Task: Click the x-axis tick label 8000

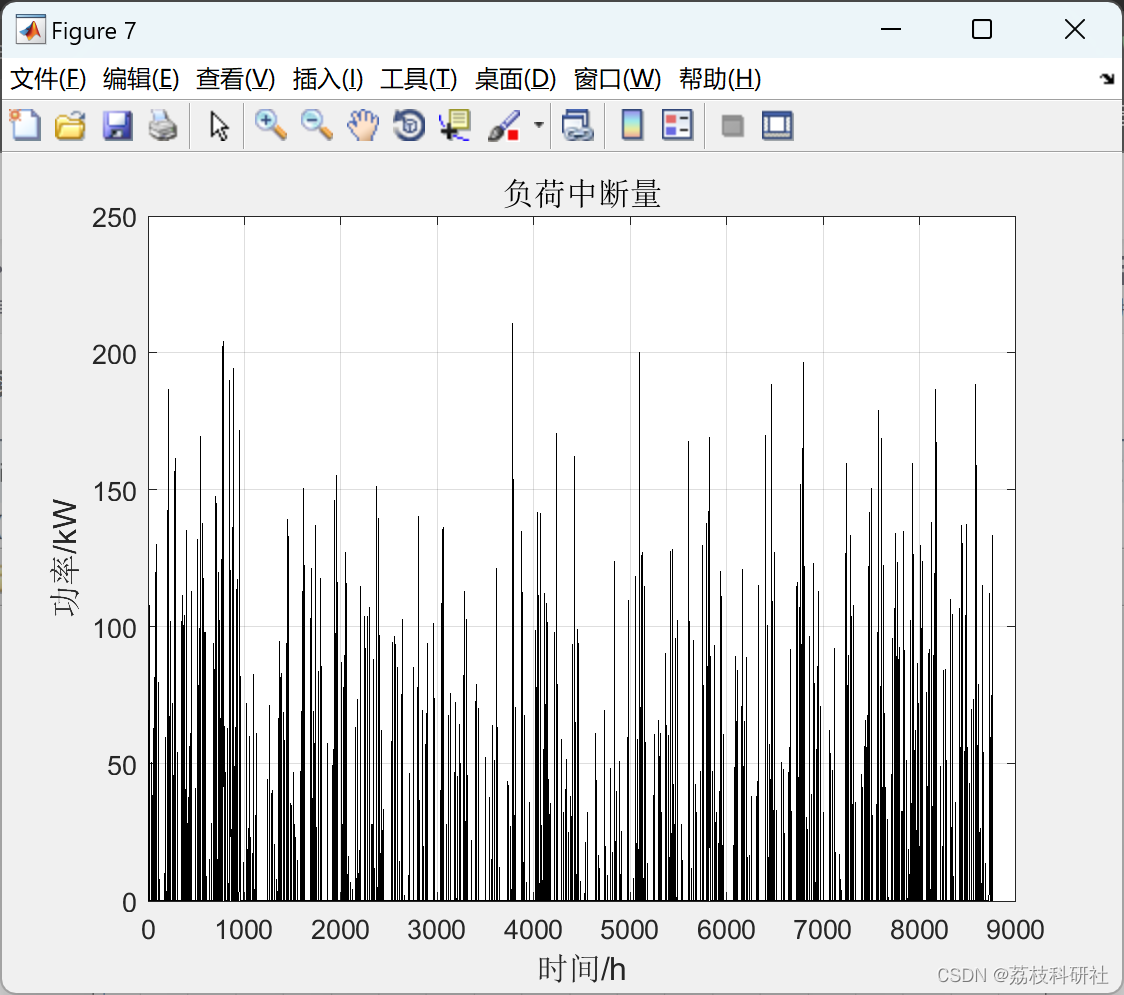Action: [x=918, y=930]
